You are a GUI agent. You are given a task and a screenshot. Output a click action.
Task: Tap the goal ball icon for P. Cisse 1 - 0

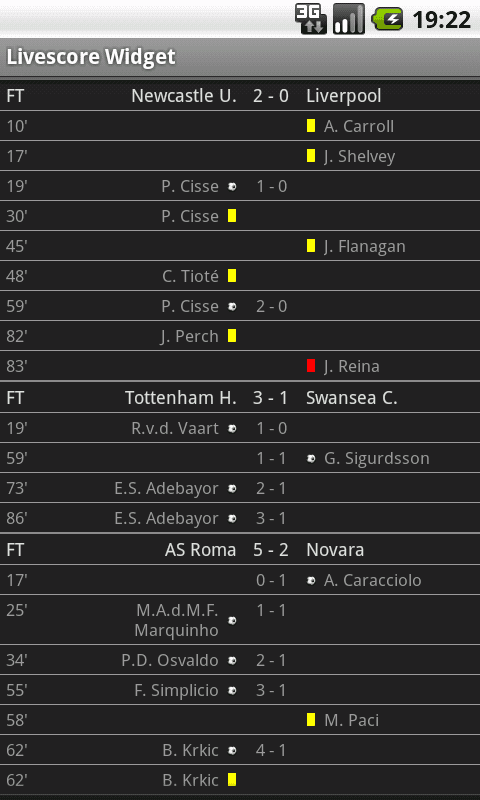232,187
